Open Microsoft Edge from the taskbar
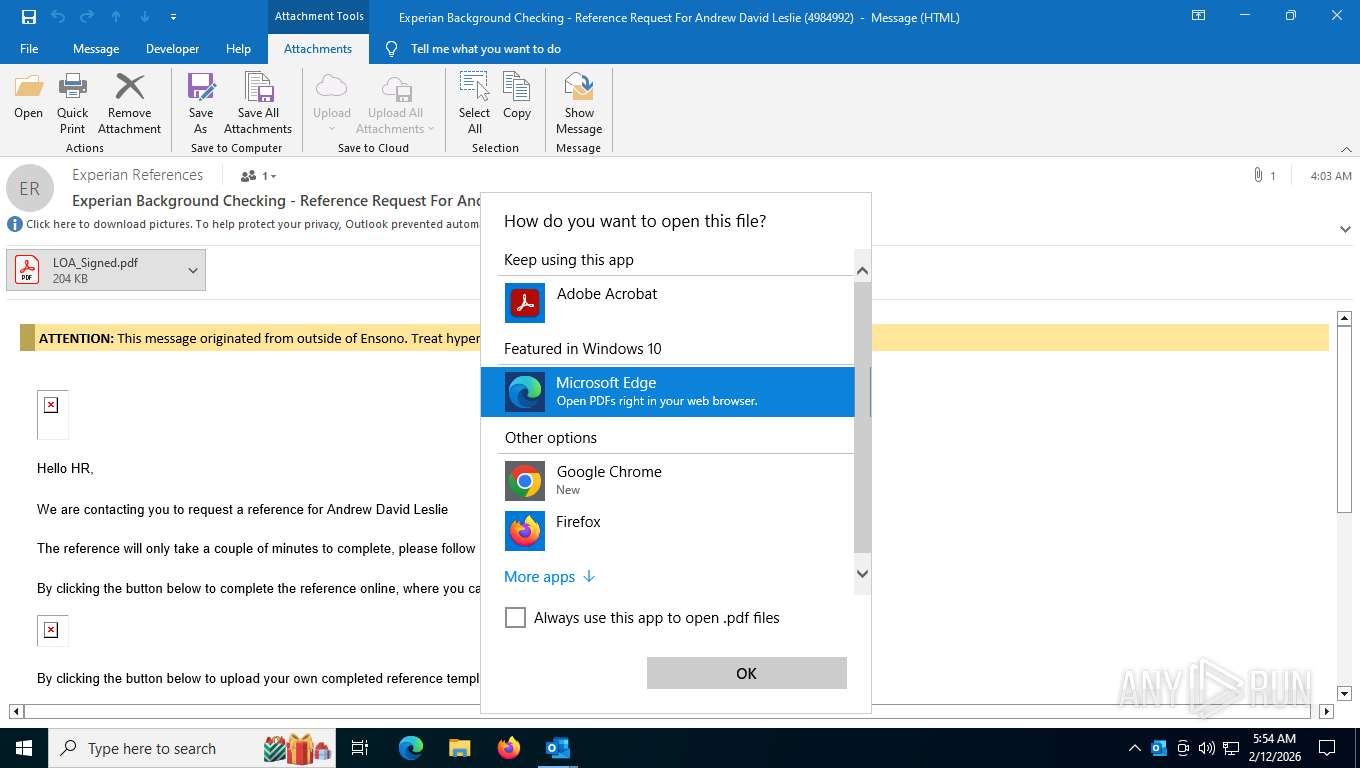 coord(411,747)
